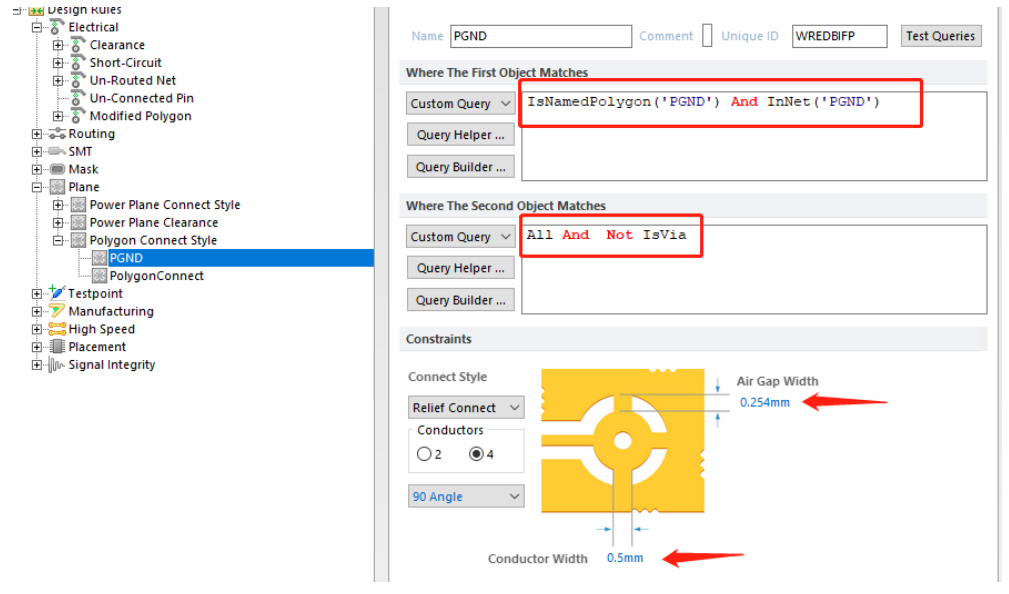Click the Short-Circuit rule icon
The image size is (1009, 594).
(x=78, y=63)
